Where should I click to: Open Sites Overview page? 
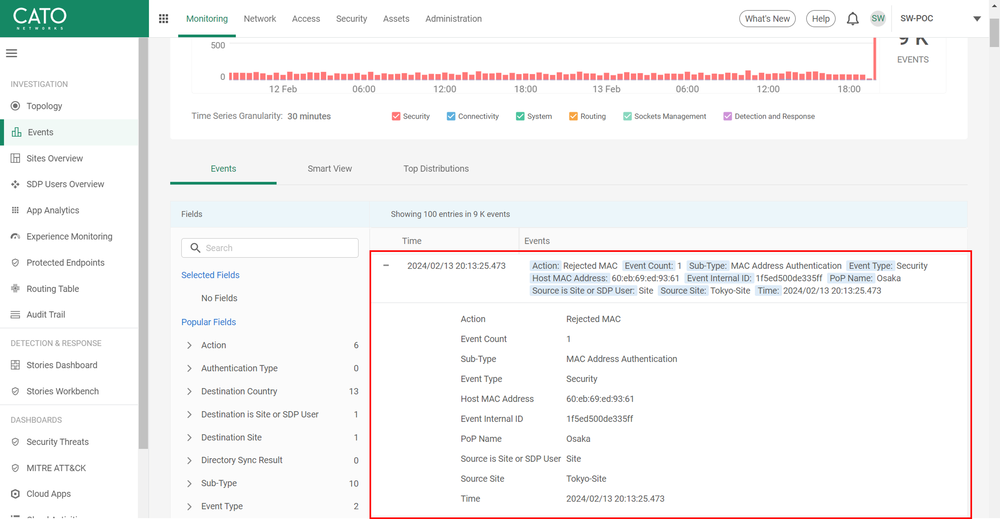pyautogui.click(x=55, y=158)
